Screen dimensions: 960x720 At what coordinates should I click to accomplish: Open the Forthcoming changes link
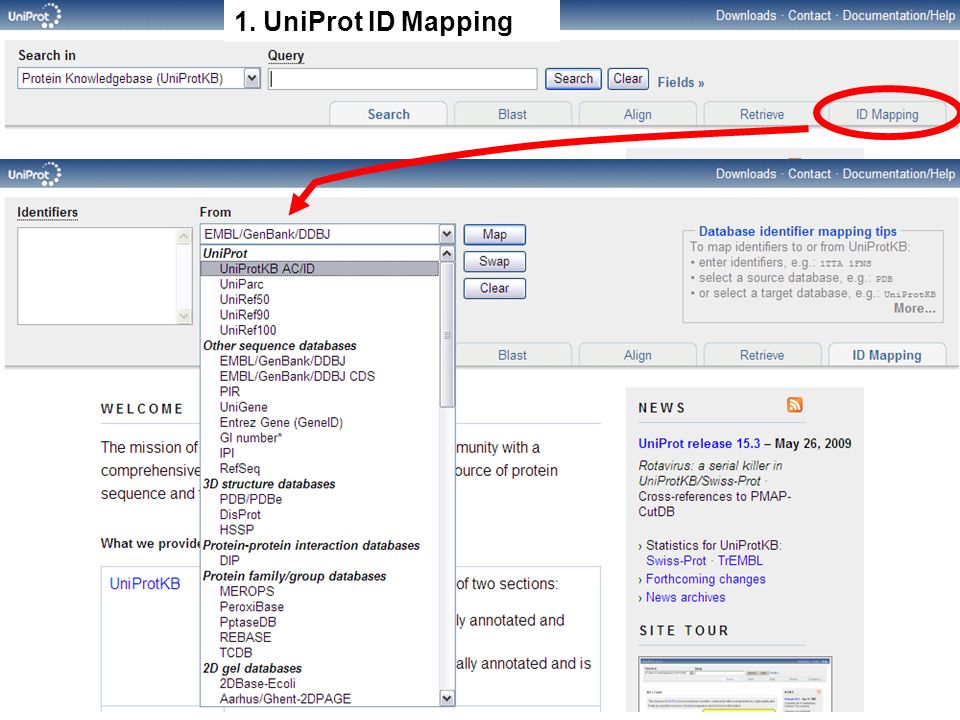705,579
